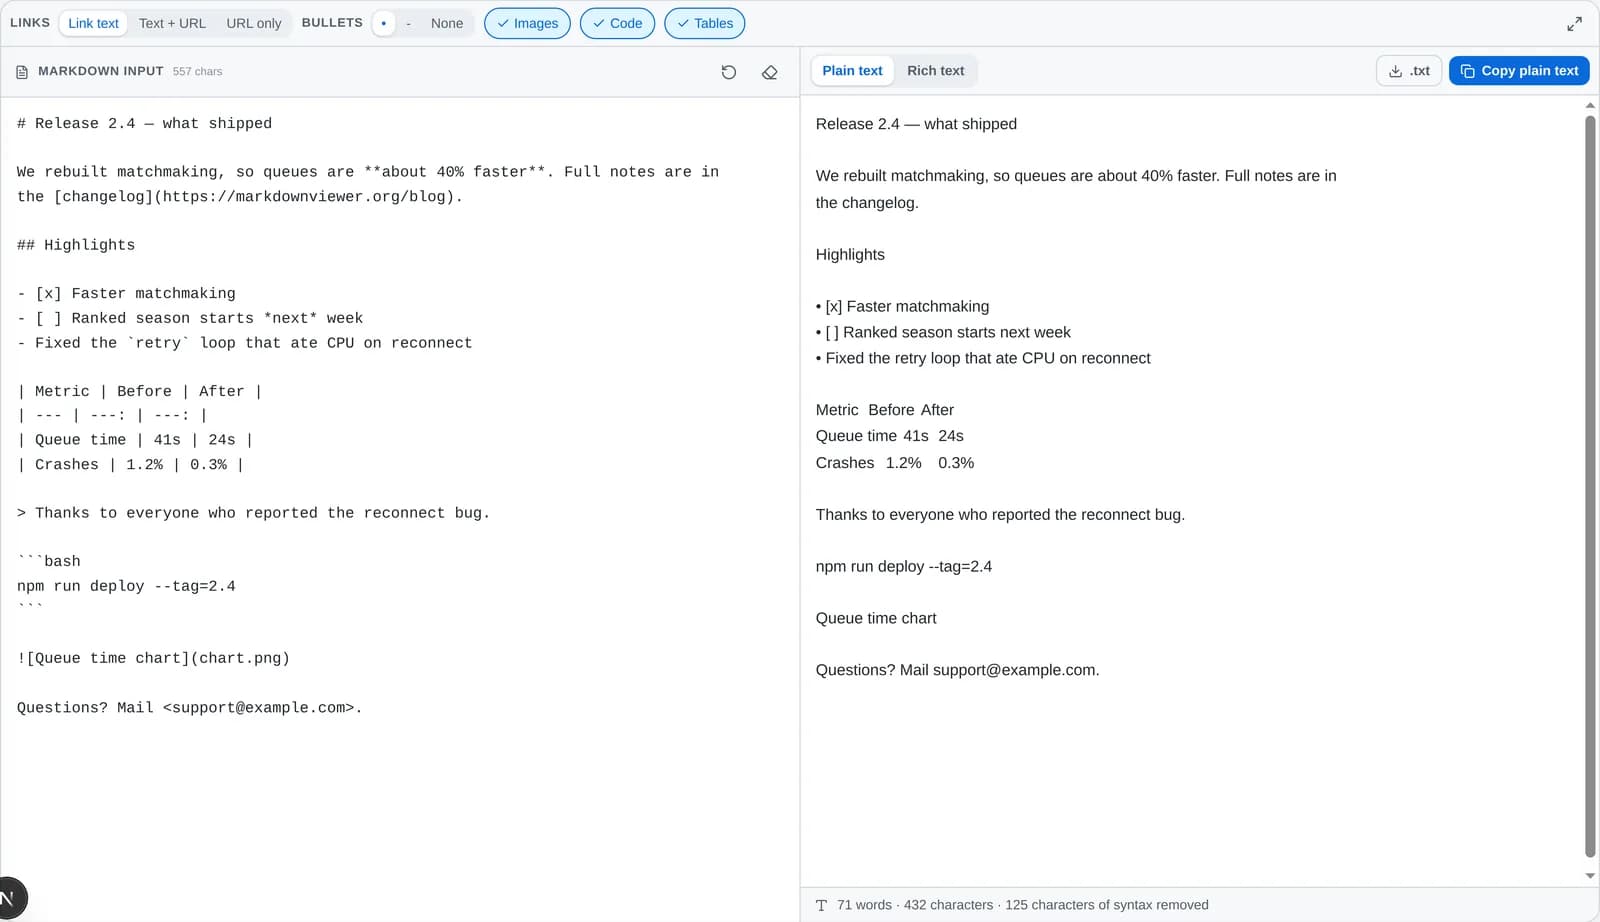This screenshot has height=922, width=1600.
Task: Toggle the Tables option
Action: coord(704,23)
